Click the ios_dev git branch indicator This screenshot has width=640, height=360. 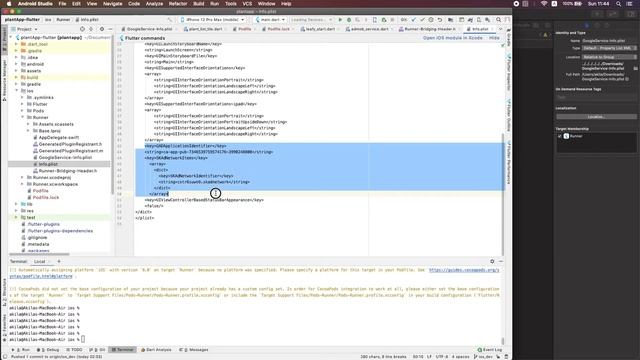tap(483, 357)
